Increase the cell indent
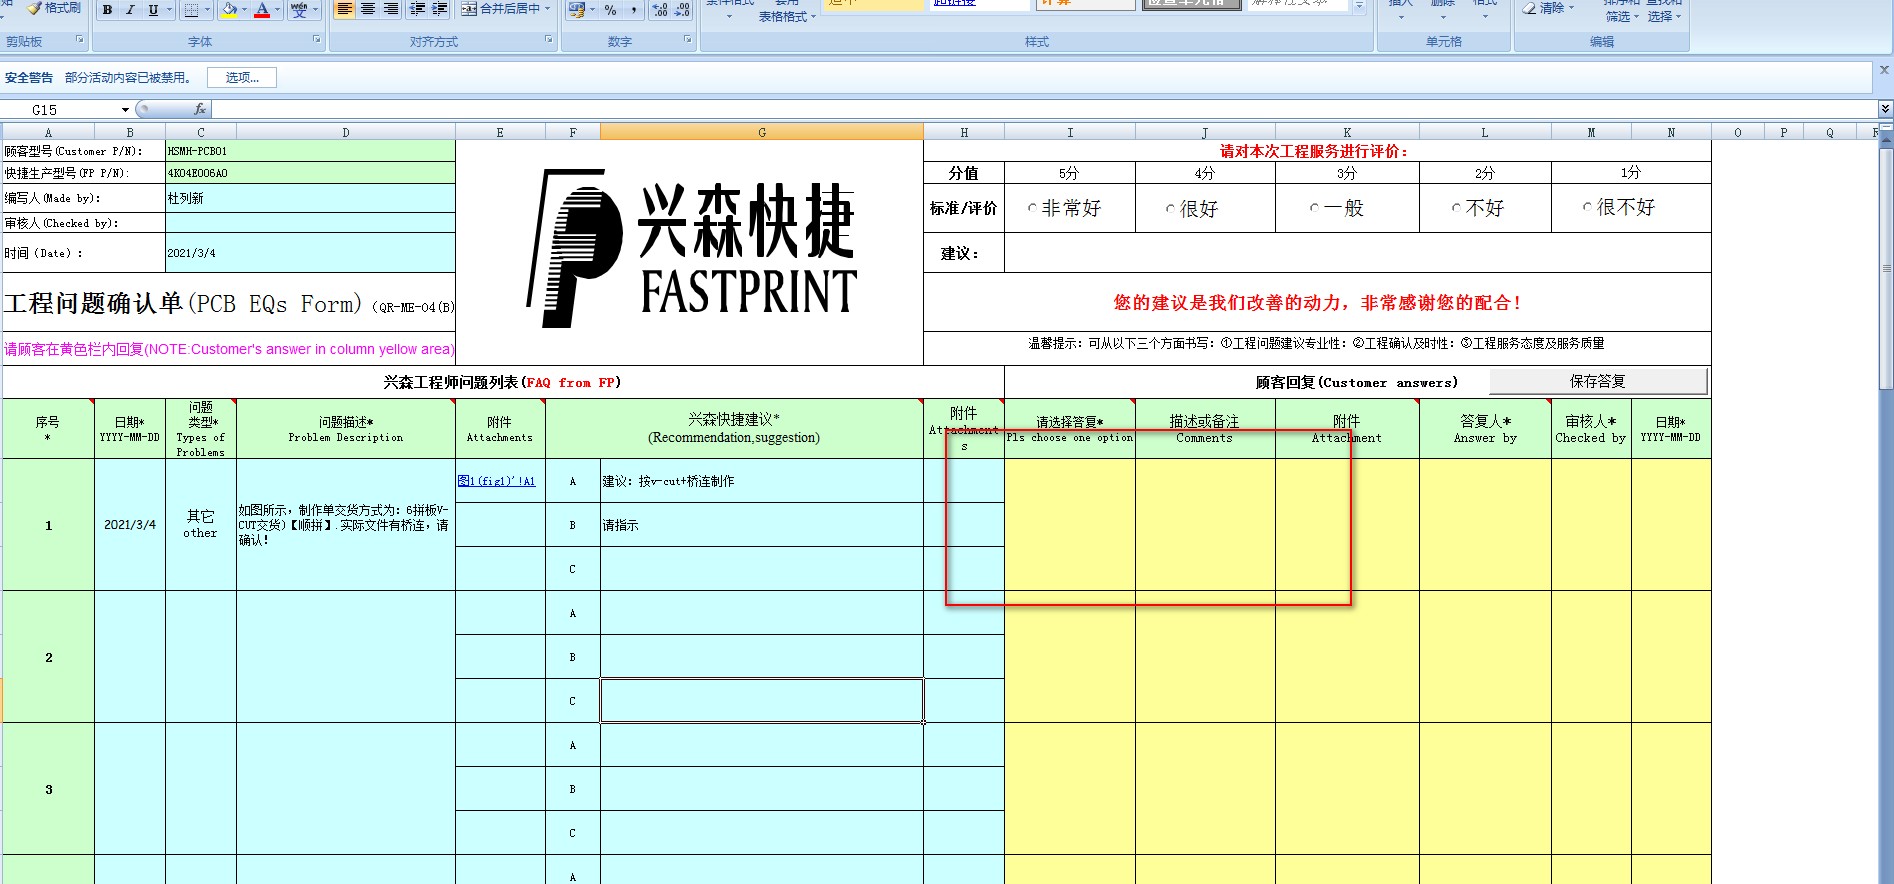 coord(439,9)
